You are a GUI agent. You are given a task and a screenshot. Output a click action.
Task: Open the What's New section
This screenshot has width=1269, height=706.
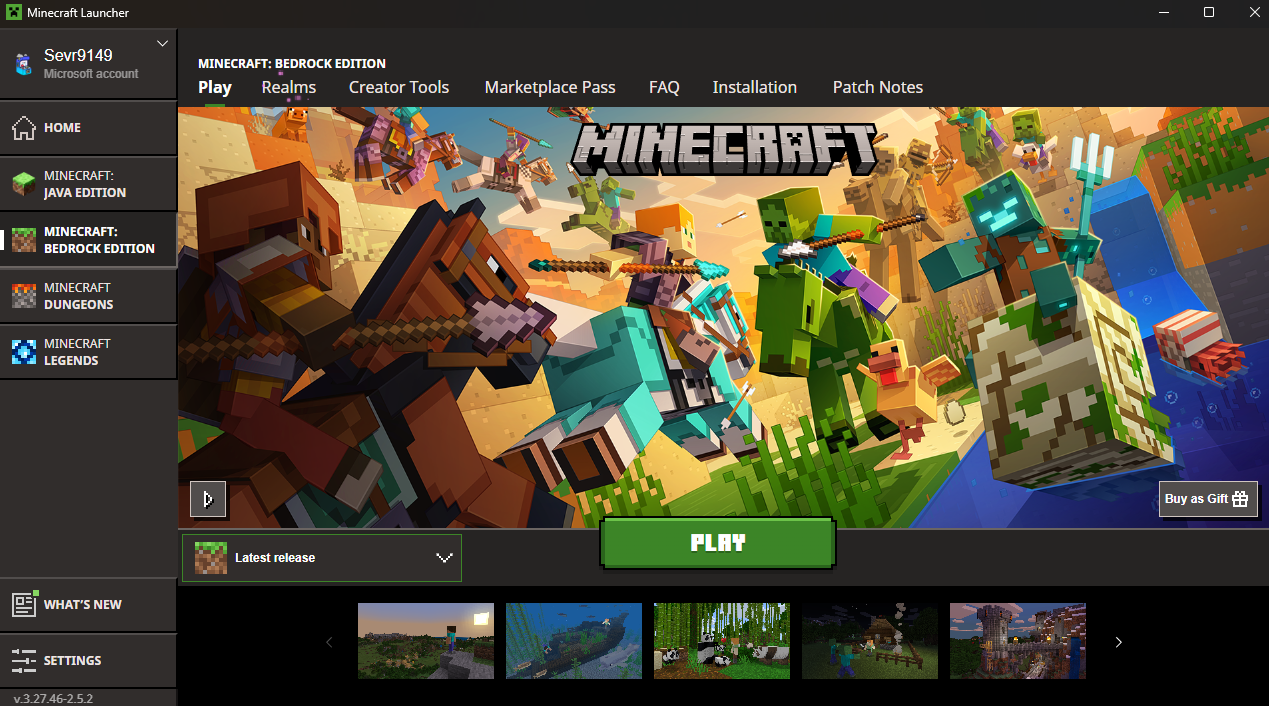pyautogui.click(x=88, y=605)
